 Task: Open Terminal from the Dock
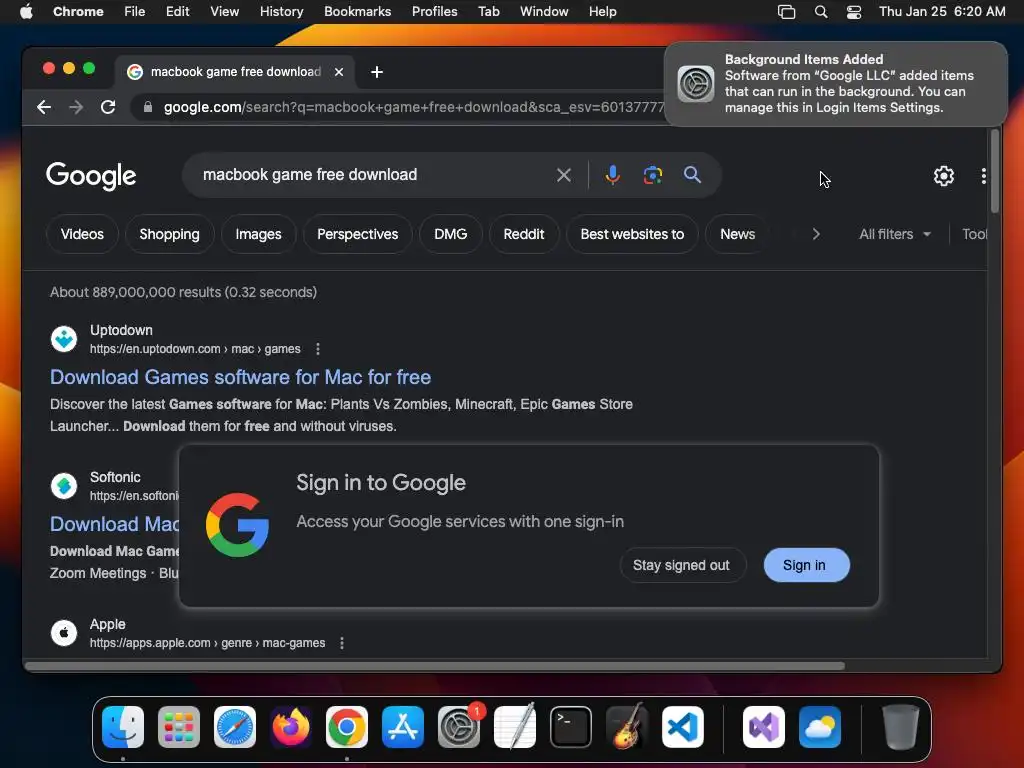pyautogui.click(x=571, y=727)
